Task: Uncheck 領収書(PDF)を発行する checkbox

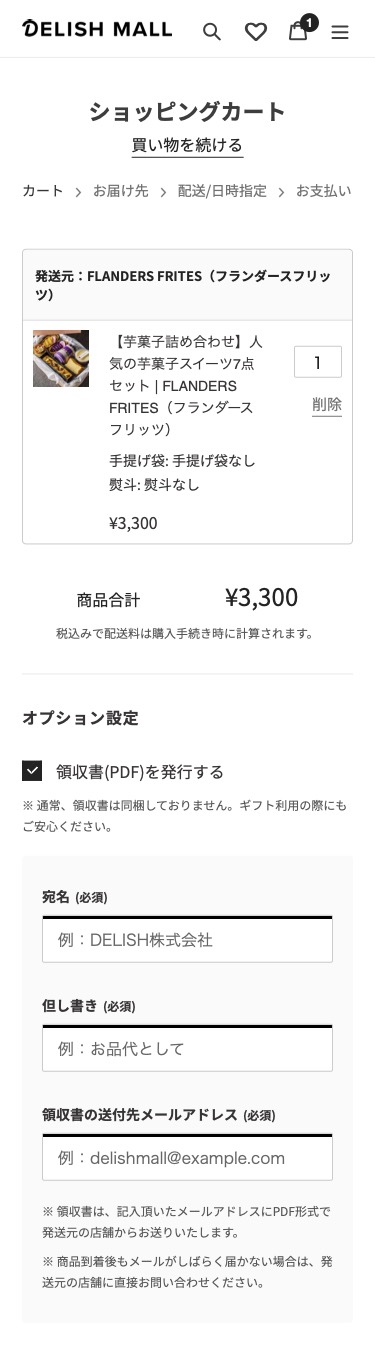Action: coord(32,770)
